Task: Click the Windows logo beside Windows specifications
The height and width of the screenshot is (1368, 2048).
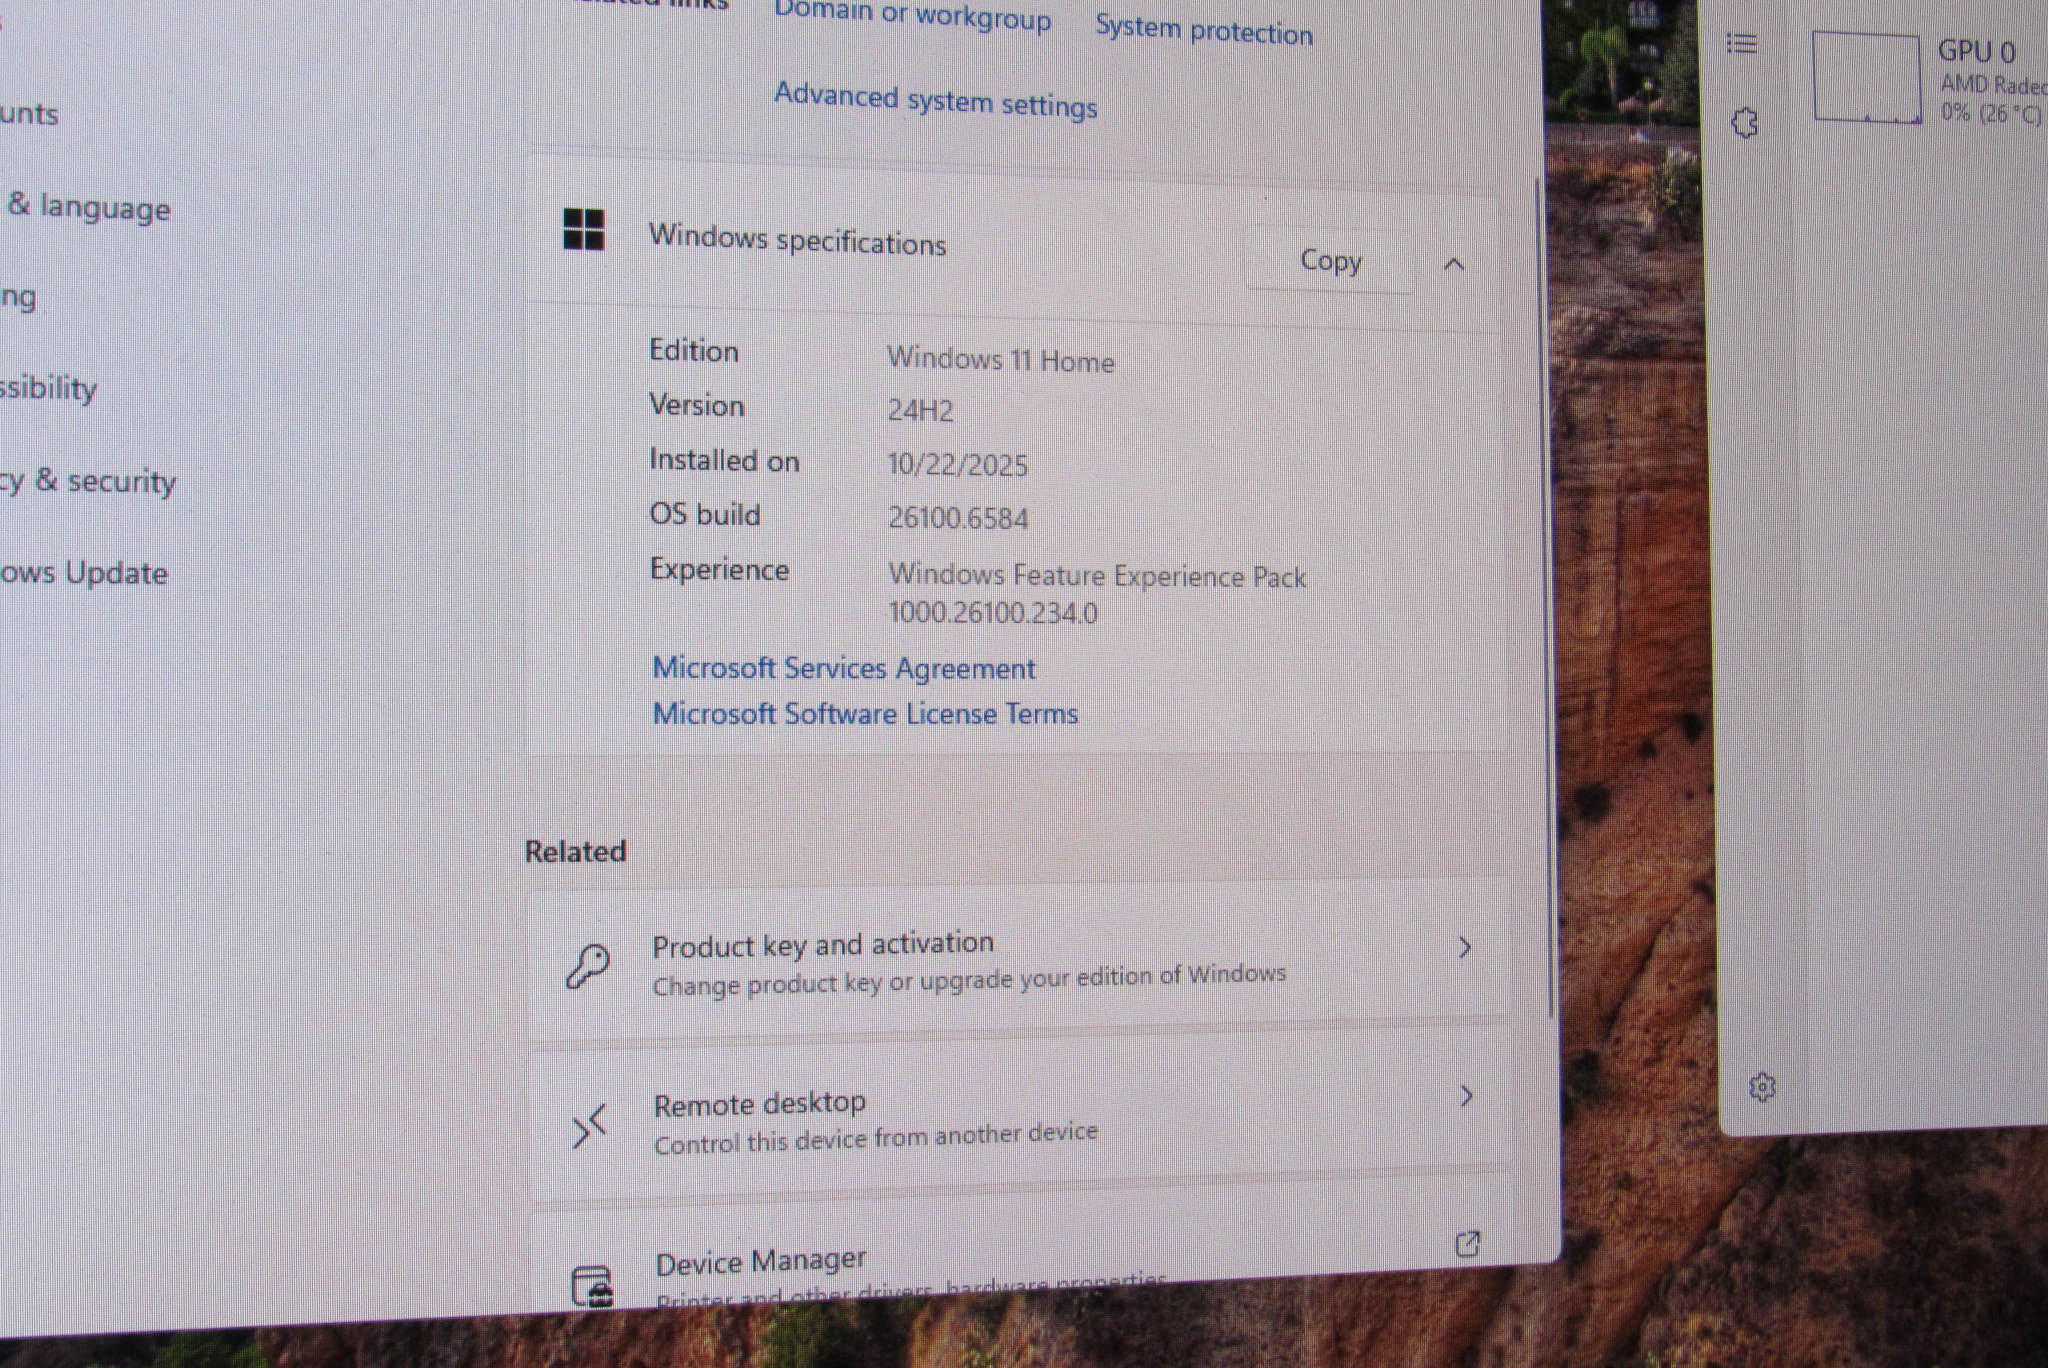Action: click(x=584, y=229)
